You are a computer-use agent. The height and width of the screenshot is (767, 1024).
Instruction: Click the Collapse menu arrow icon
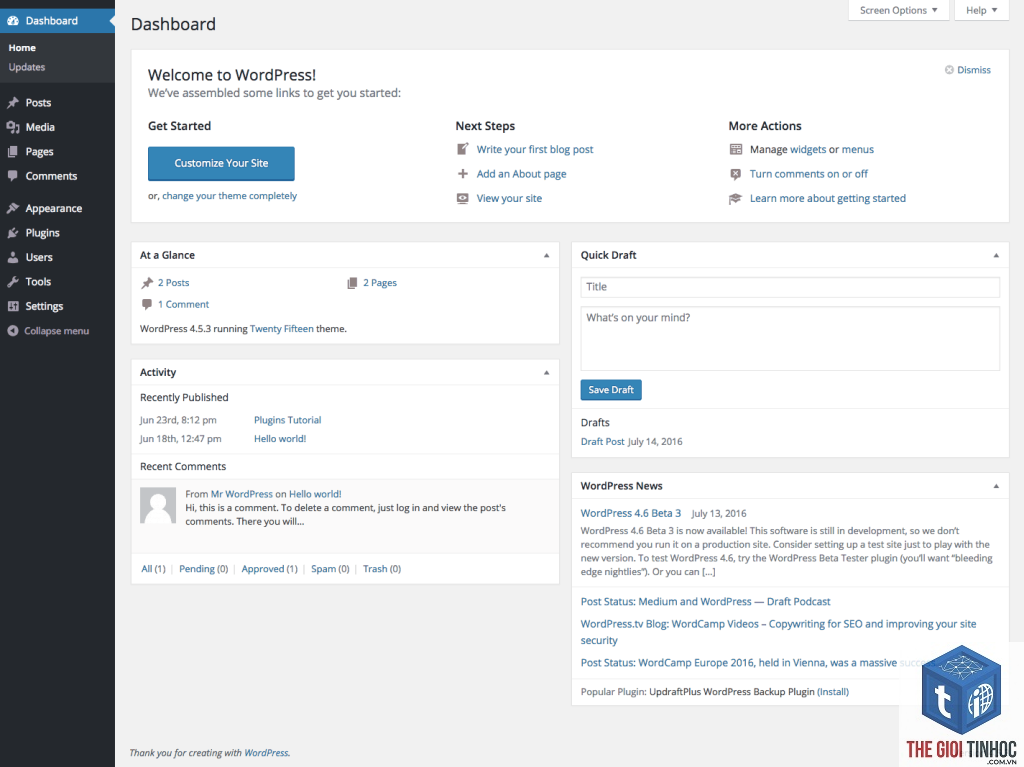click(12, 331)
